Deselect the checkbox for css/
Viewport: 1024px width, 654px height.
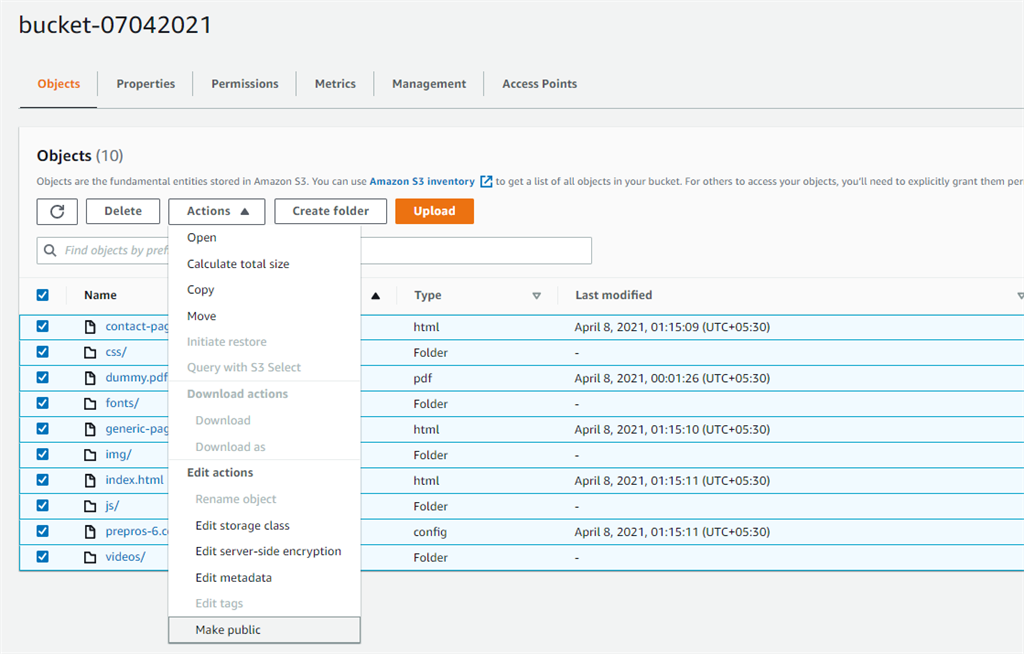(x=42, y=351)
